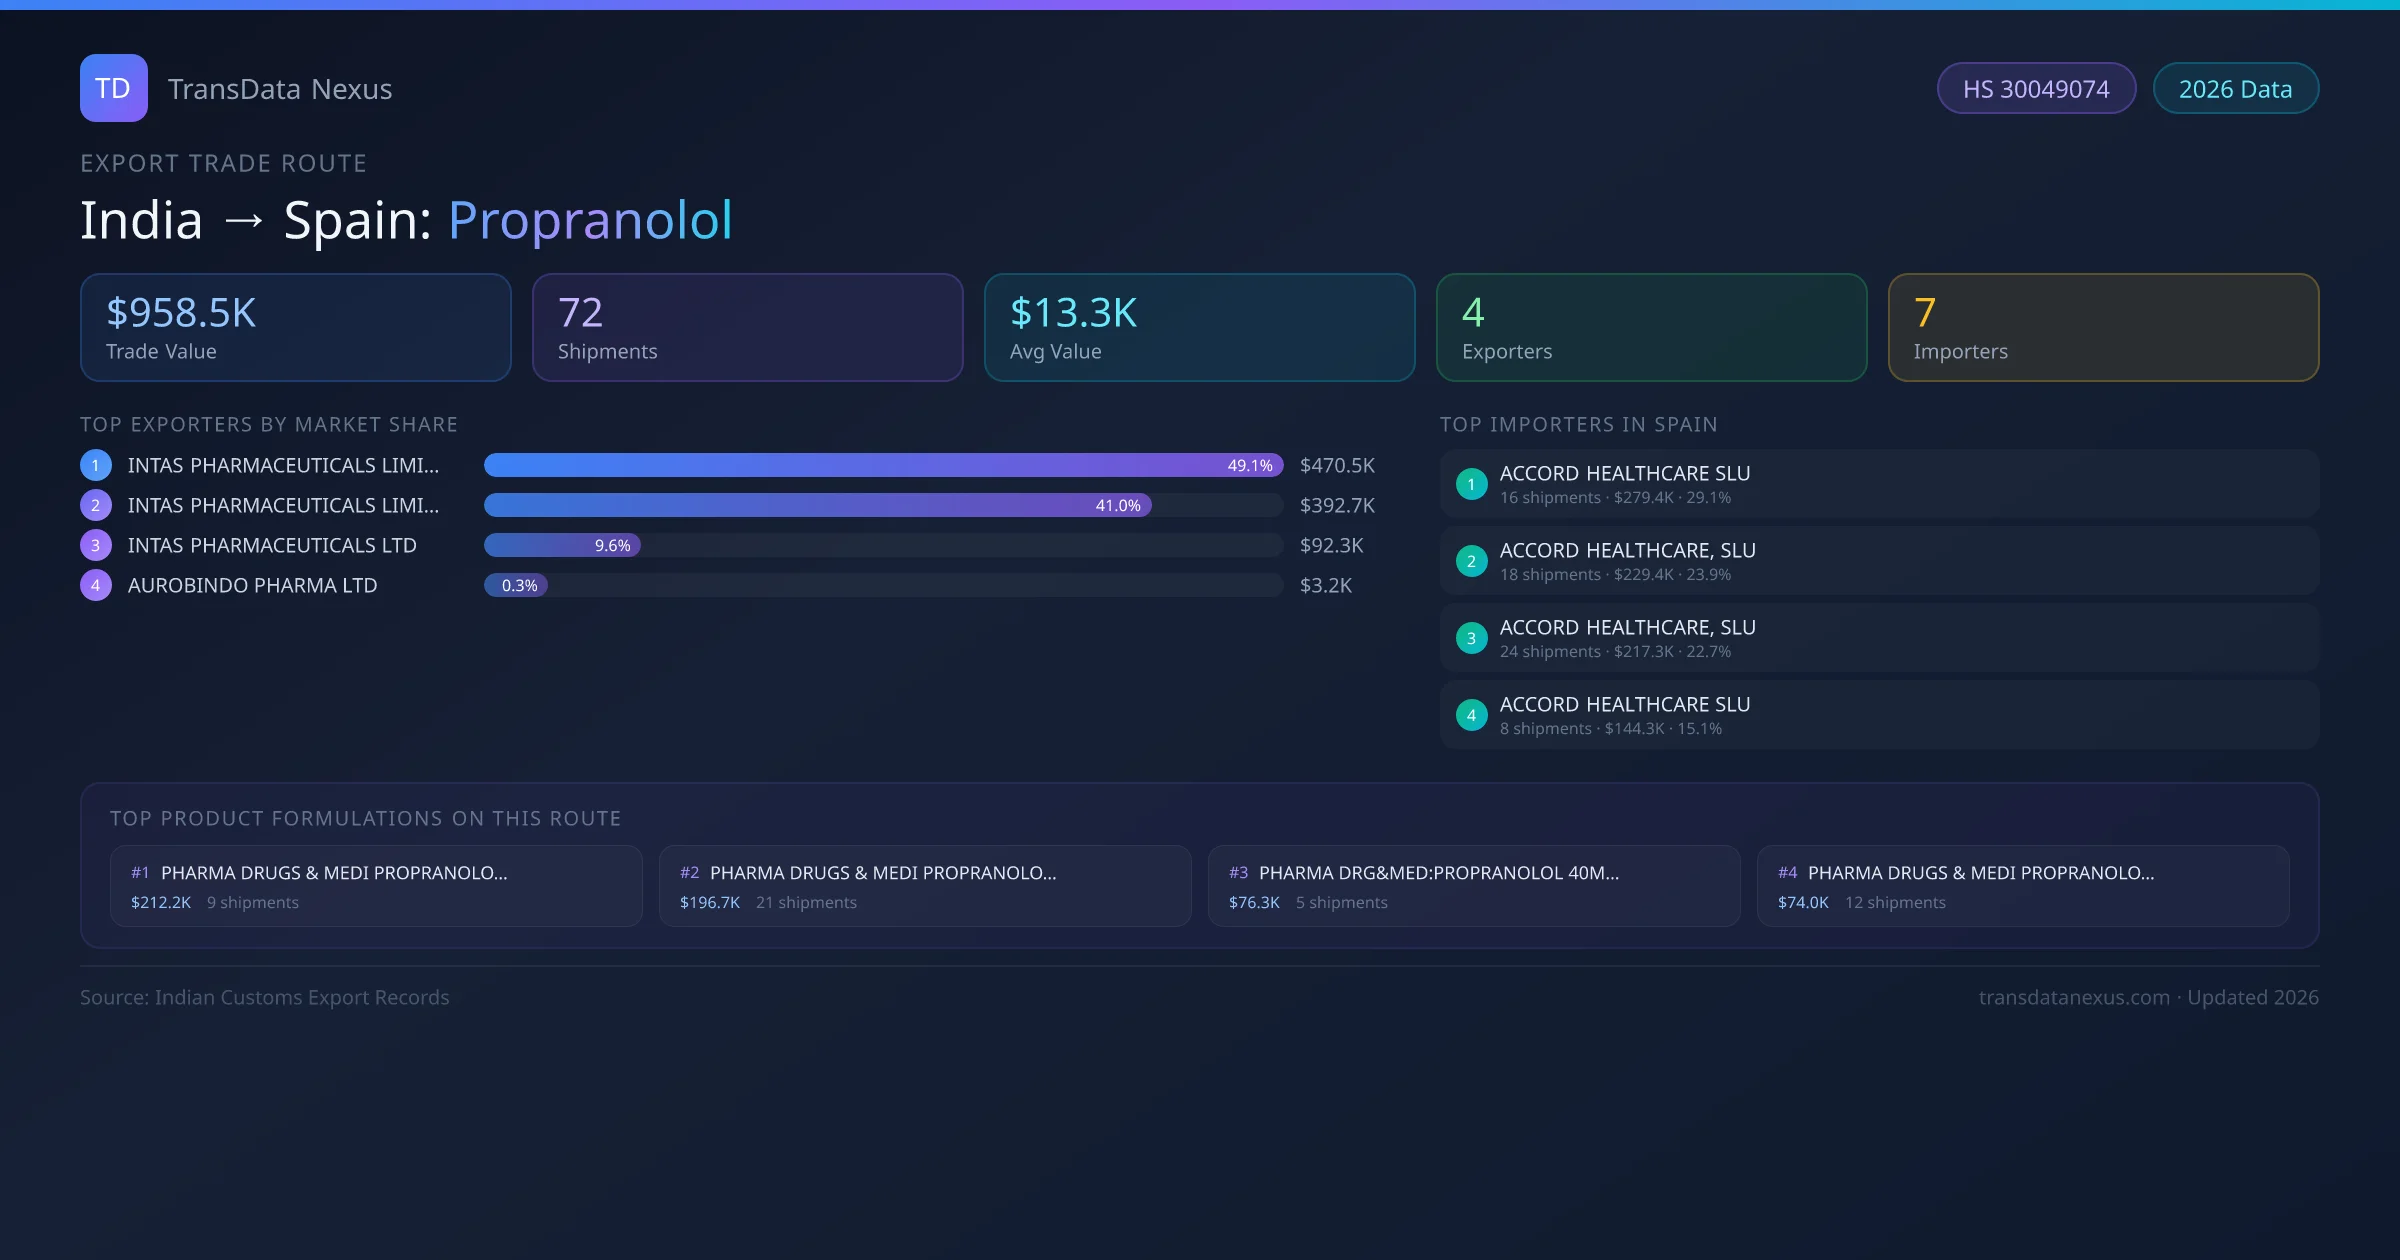Expand exporter INTAS PHARMACEUTICALS LIMI... entry

pos(283,464)
